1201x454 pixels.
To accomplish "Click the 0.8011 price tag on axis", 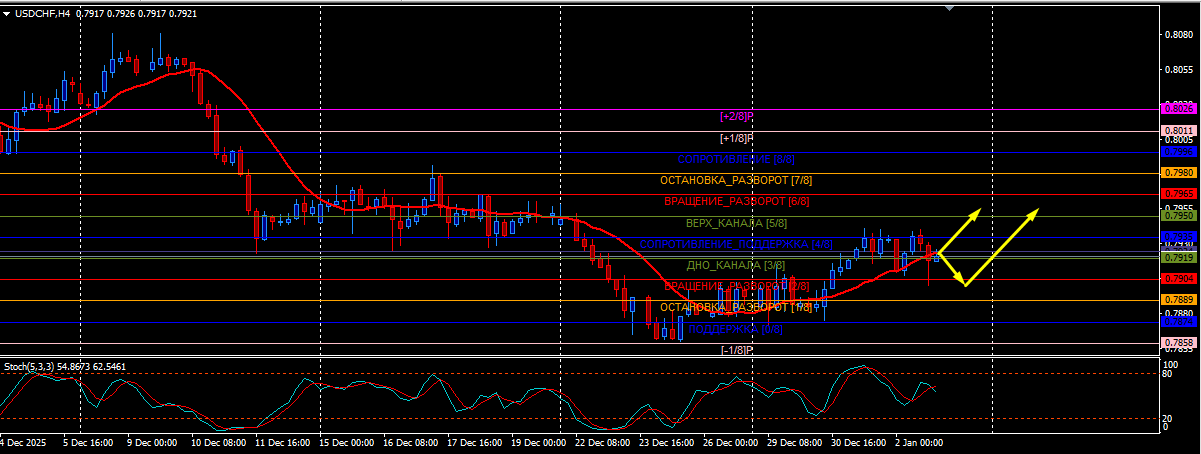I will 1179,130.
